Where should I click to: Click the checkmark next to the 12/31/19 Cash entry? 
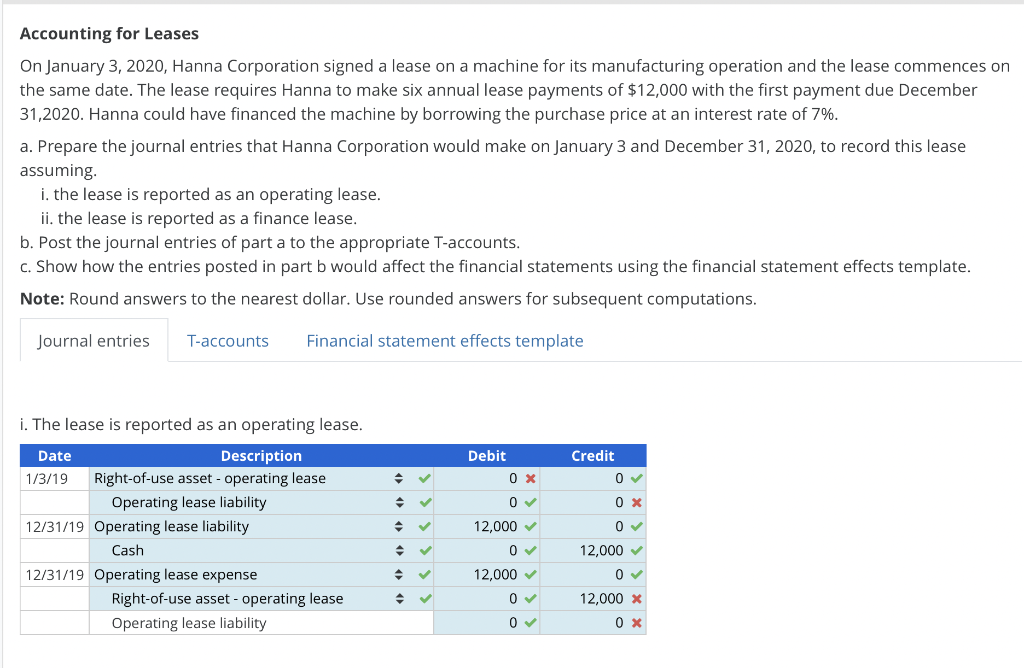tap(424, 550)
